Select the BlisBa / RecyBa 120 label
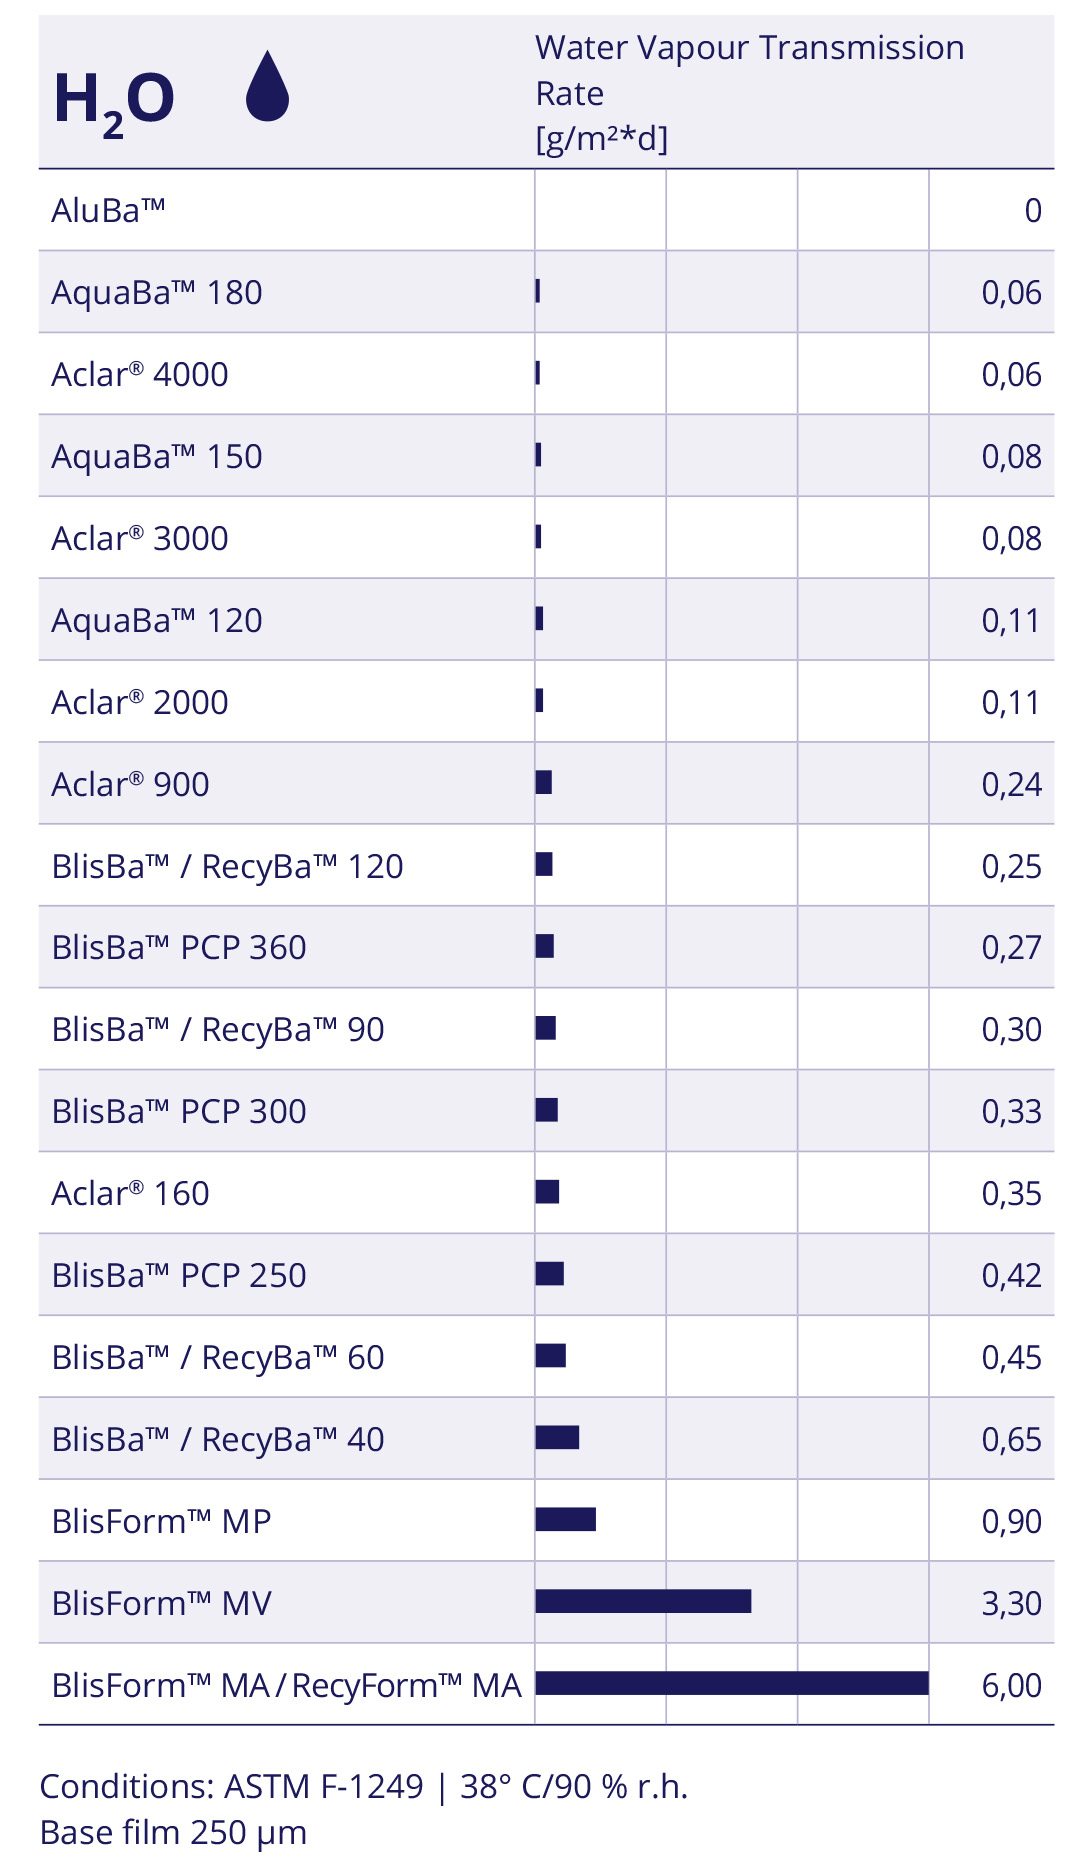The height and width of the screenshot is (1874, 1081). (227, 866)
